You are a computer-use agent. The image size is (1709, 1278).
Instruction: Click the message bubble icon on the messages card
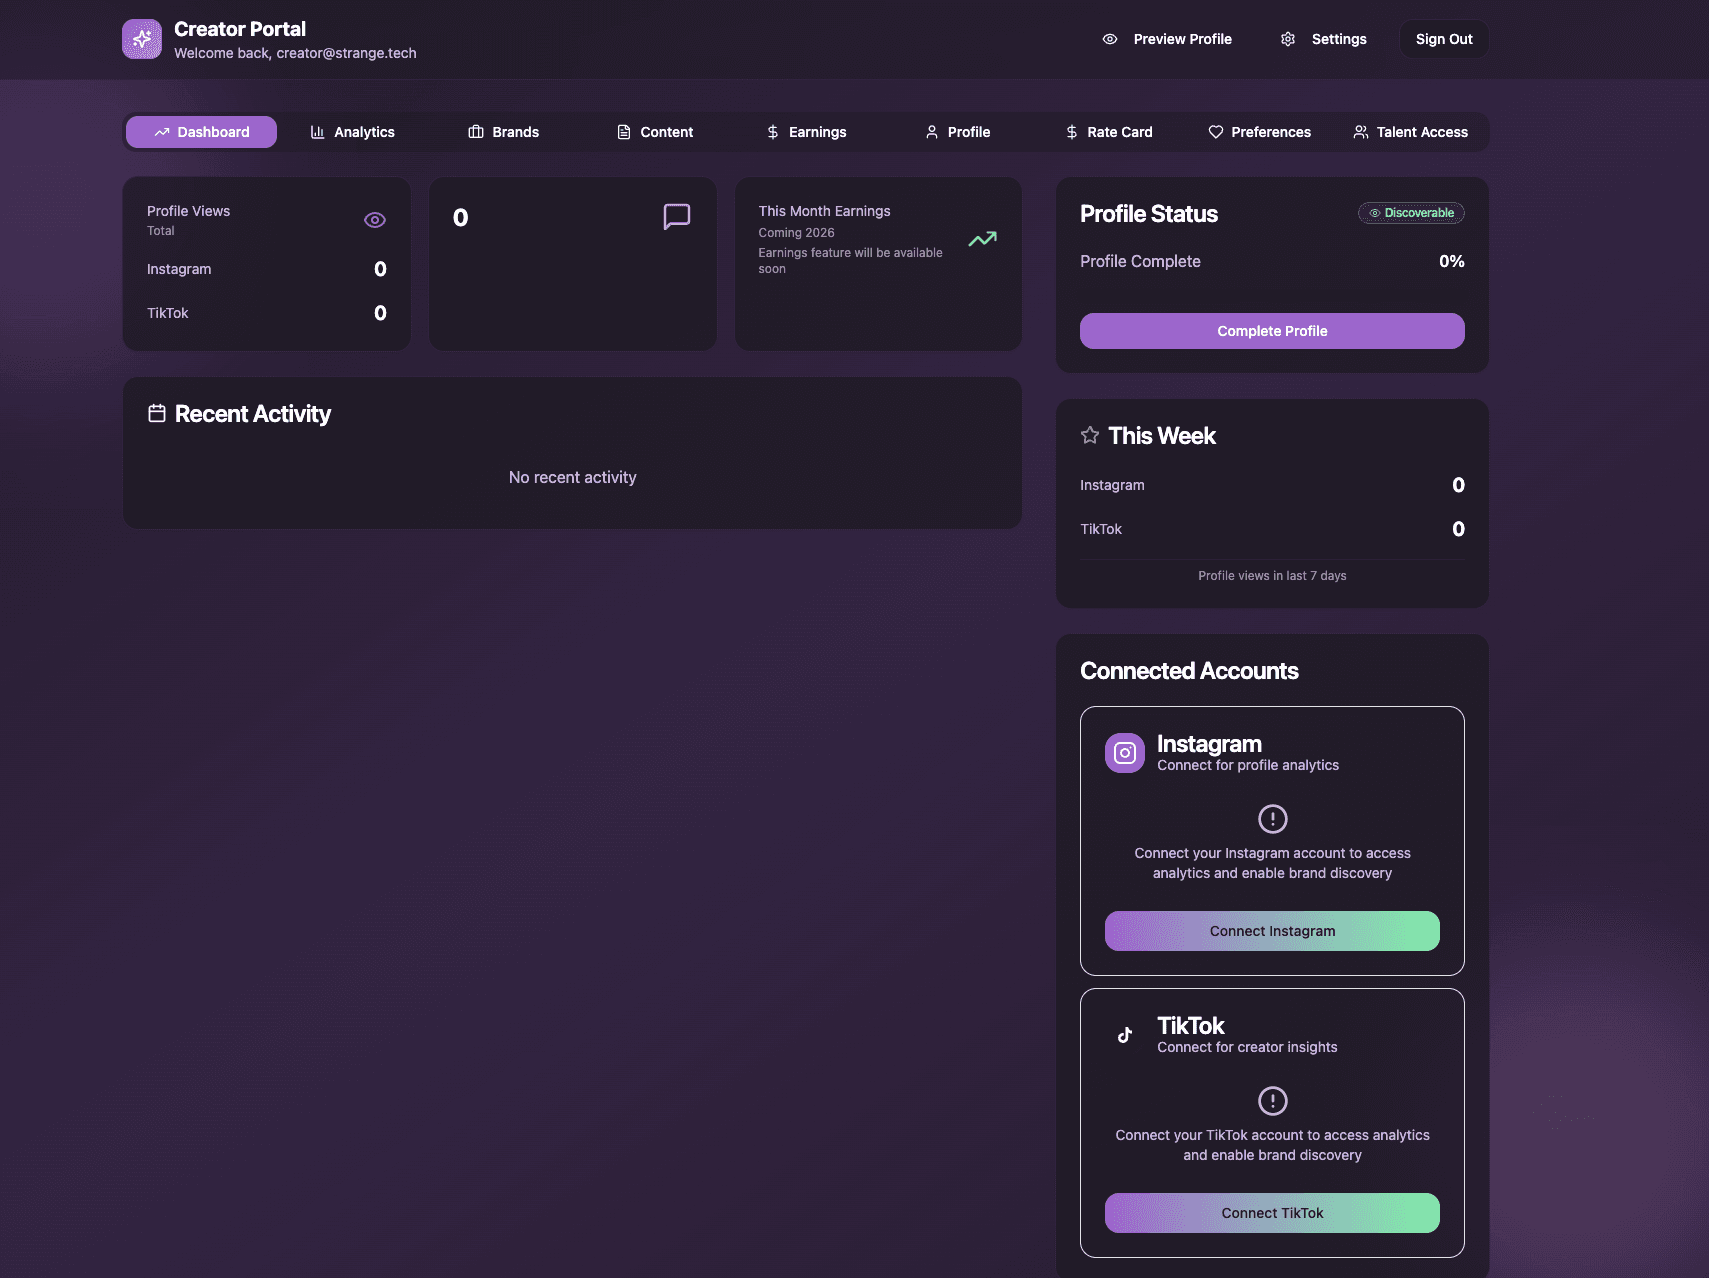coord(676,217)
